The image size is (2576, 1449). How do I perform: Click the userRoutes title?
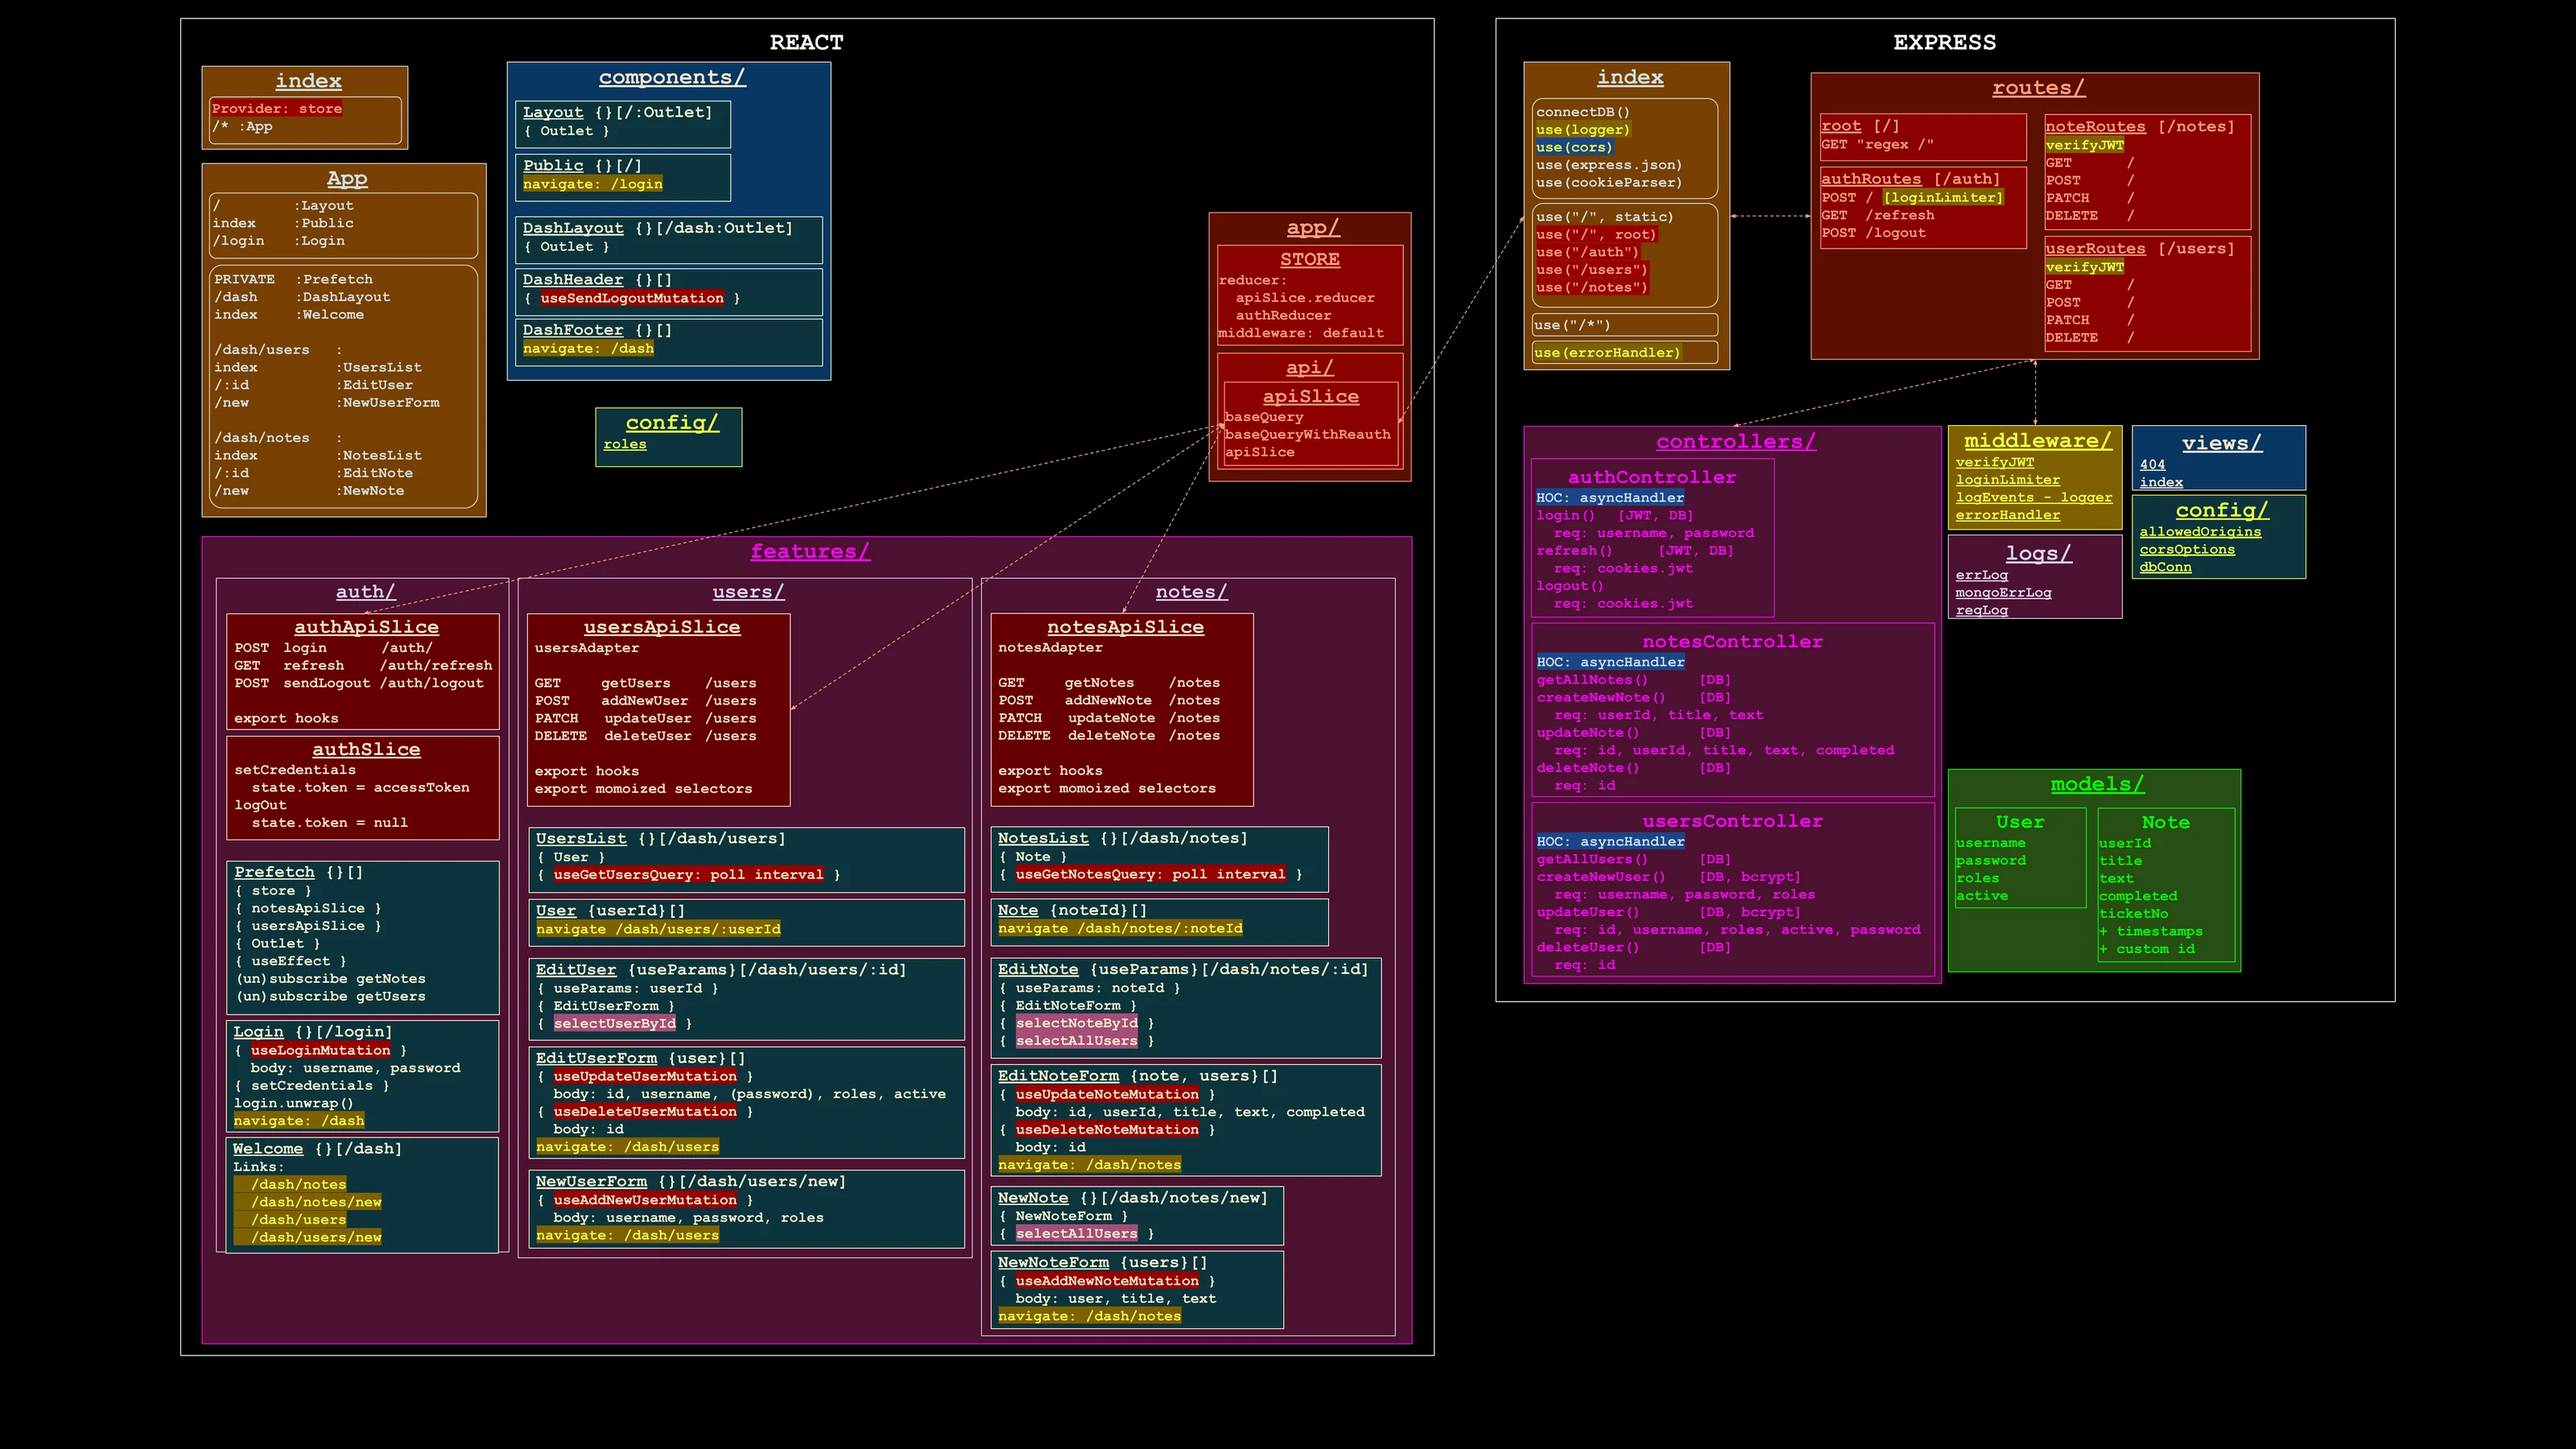2095,248
